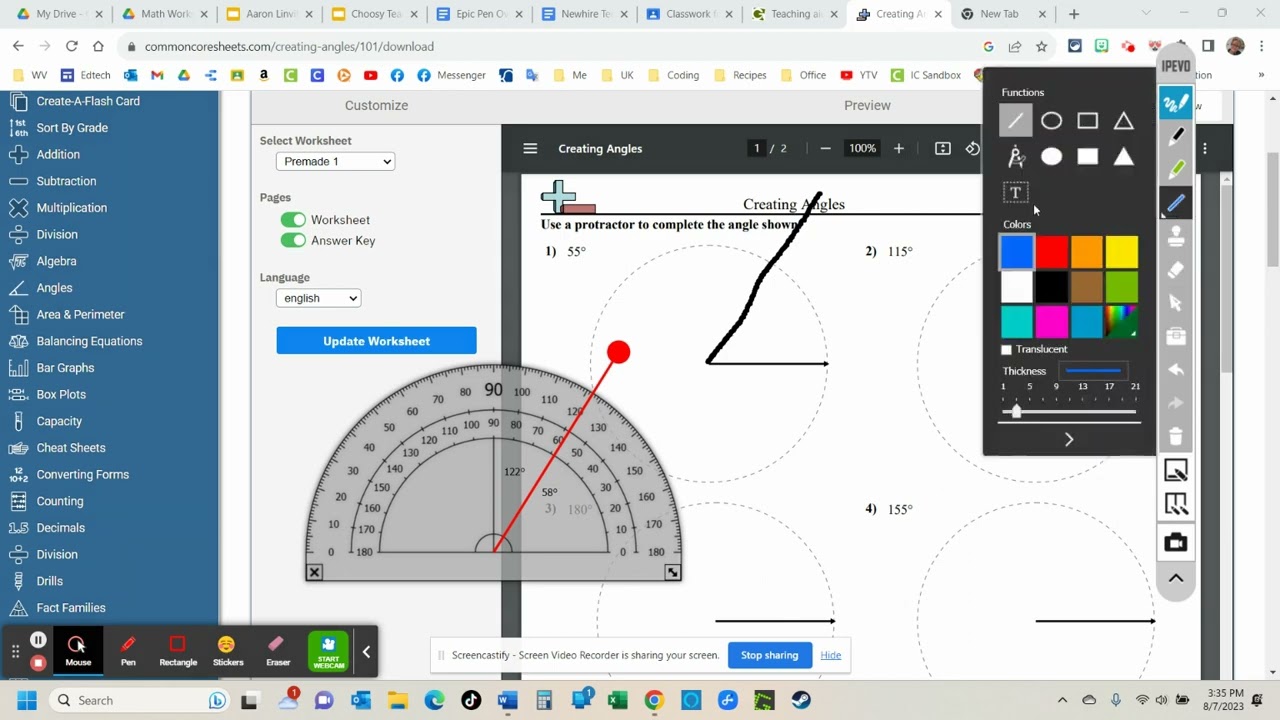Pick the red color swatch

tap(1051, 252)
